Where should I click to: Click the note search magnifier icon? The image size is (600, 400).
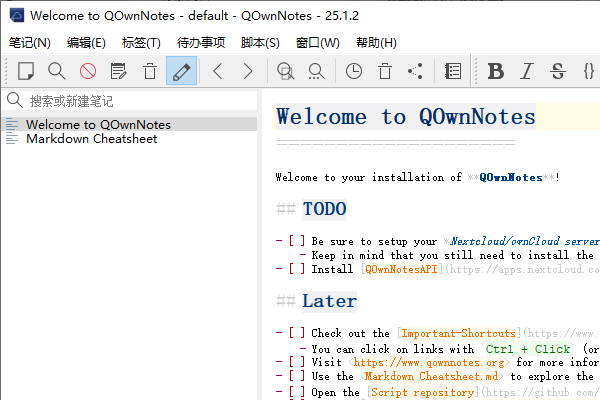pyautogui.click(x=15, y=100)
